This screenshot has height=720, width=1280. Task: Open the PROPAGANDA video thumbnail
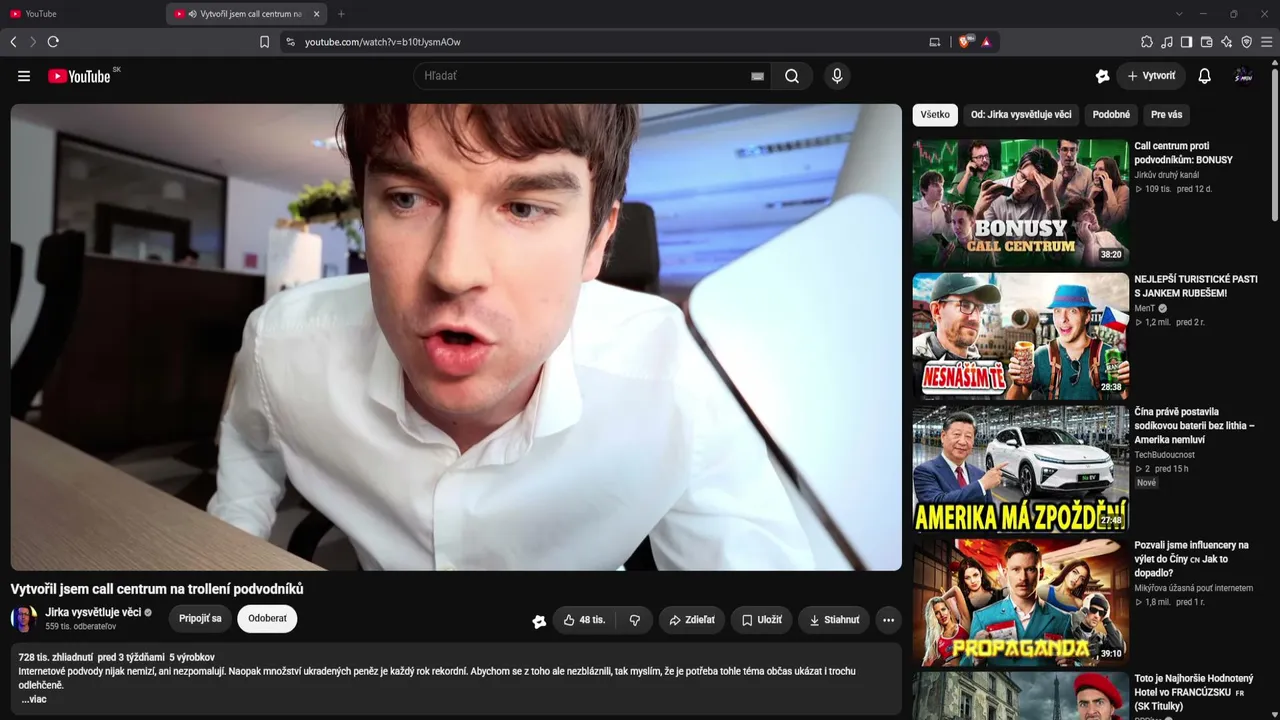click(1020, 601)
